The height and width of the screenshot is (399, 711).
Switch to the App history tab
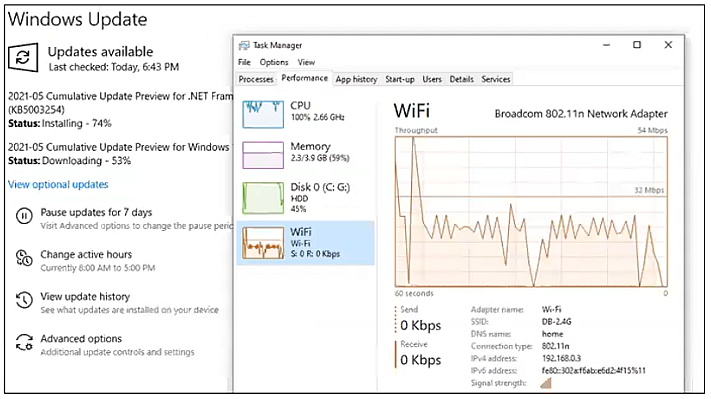356,79
